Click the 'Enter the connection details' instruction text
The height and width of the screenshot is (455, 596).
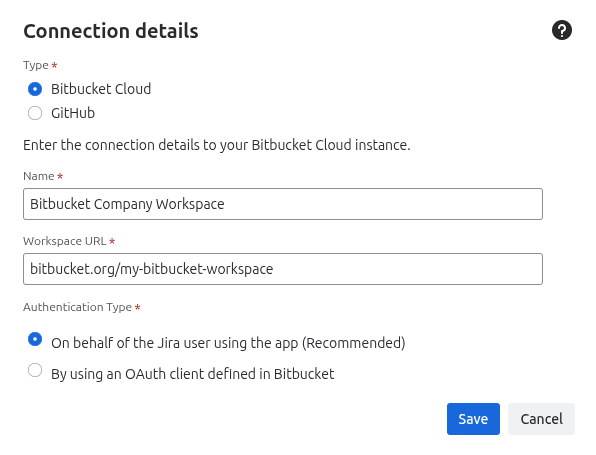click(217, 145)
